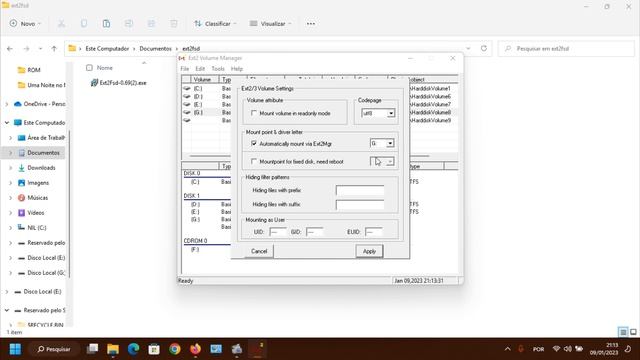This screenshot has width=640, height=360.
Task: Open the Visualizar view dropdown
Action: [271, 24]
